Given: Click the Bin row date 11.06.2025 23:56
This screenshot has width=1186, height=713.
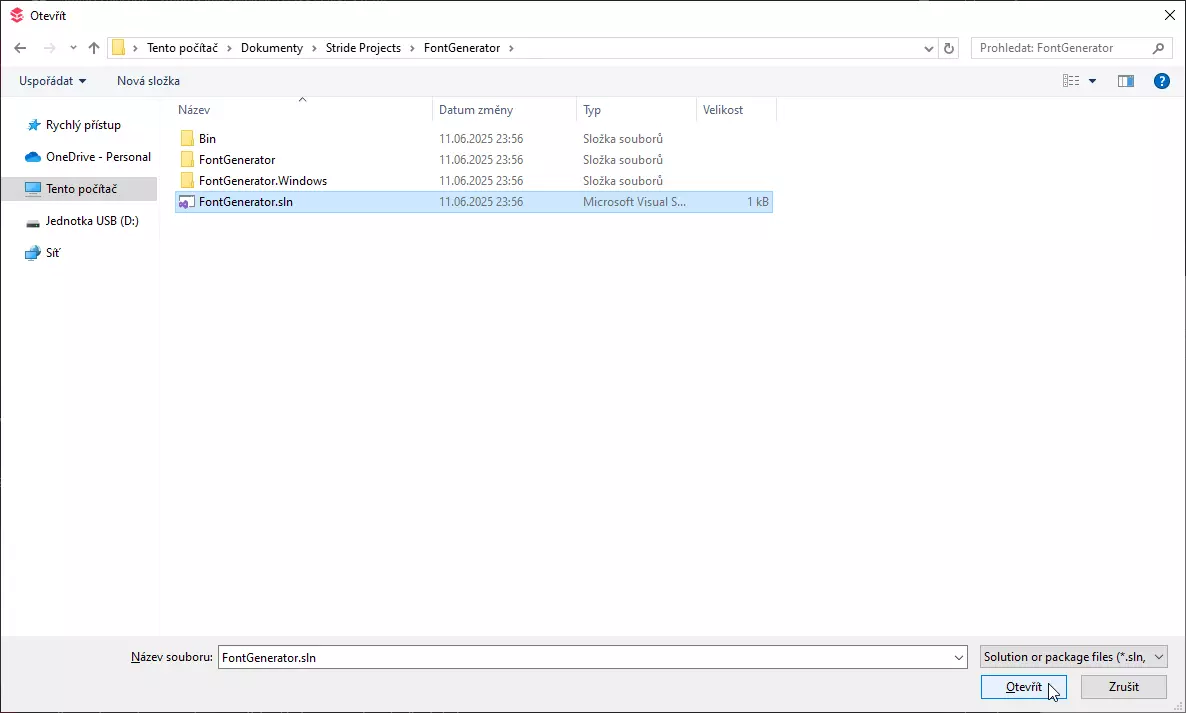Looking at the screenshot, I should 481,138.
